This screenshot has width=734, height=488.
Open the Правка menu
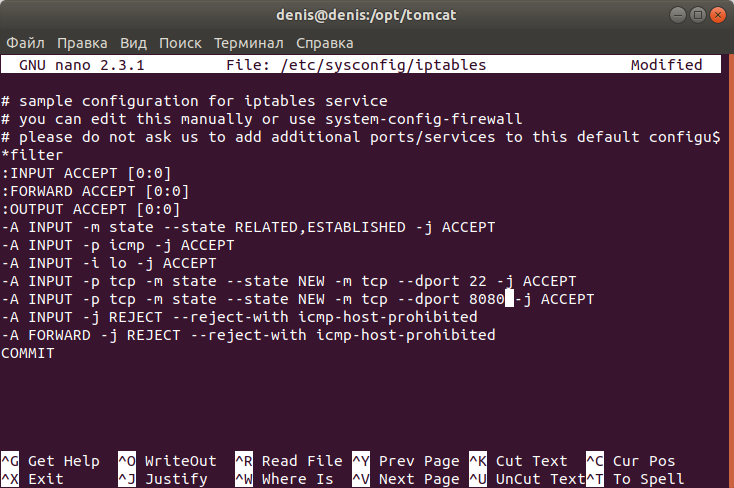tap(82, 43)
